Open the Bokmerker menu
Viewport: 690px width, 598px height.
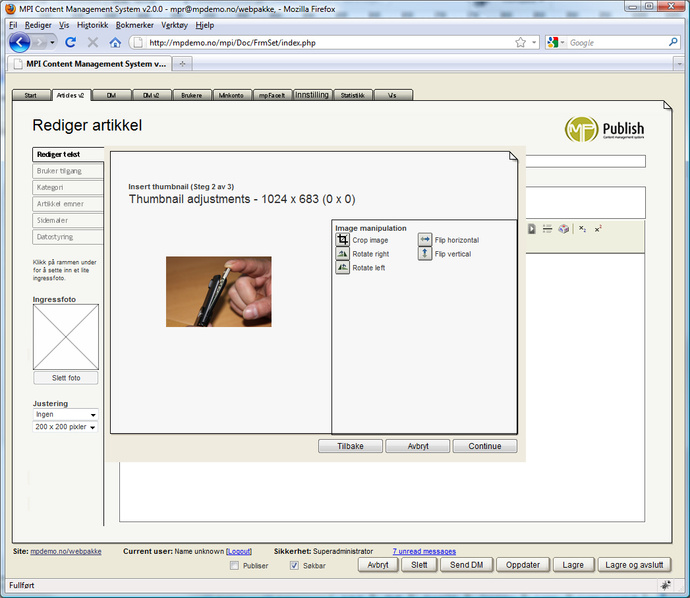coord(135,24)
